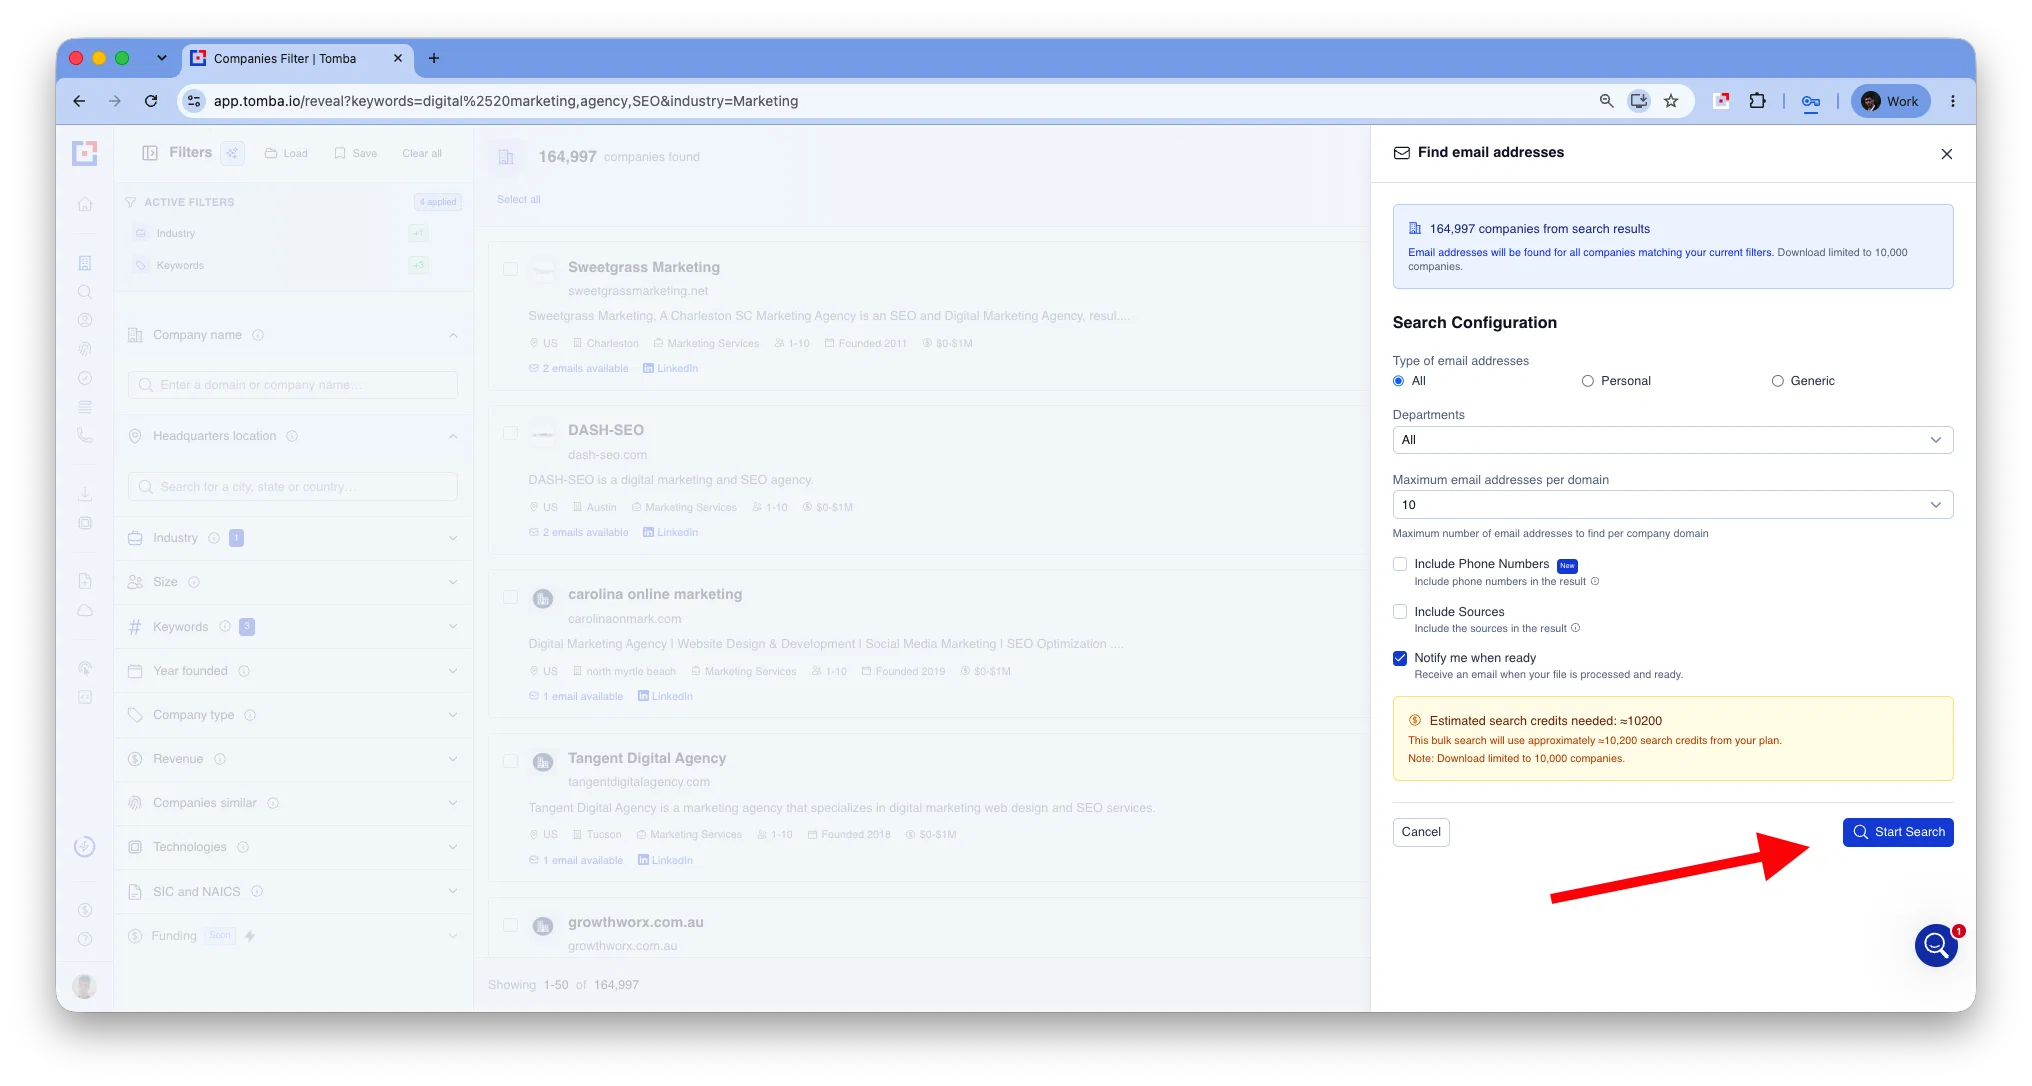Click info icon next to phone numbers description
The image size is (2032, 1086).
click(x=1595, y=582)
